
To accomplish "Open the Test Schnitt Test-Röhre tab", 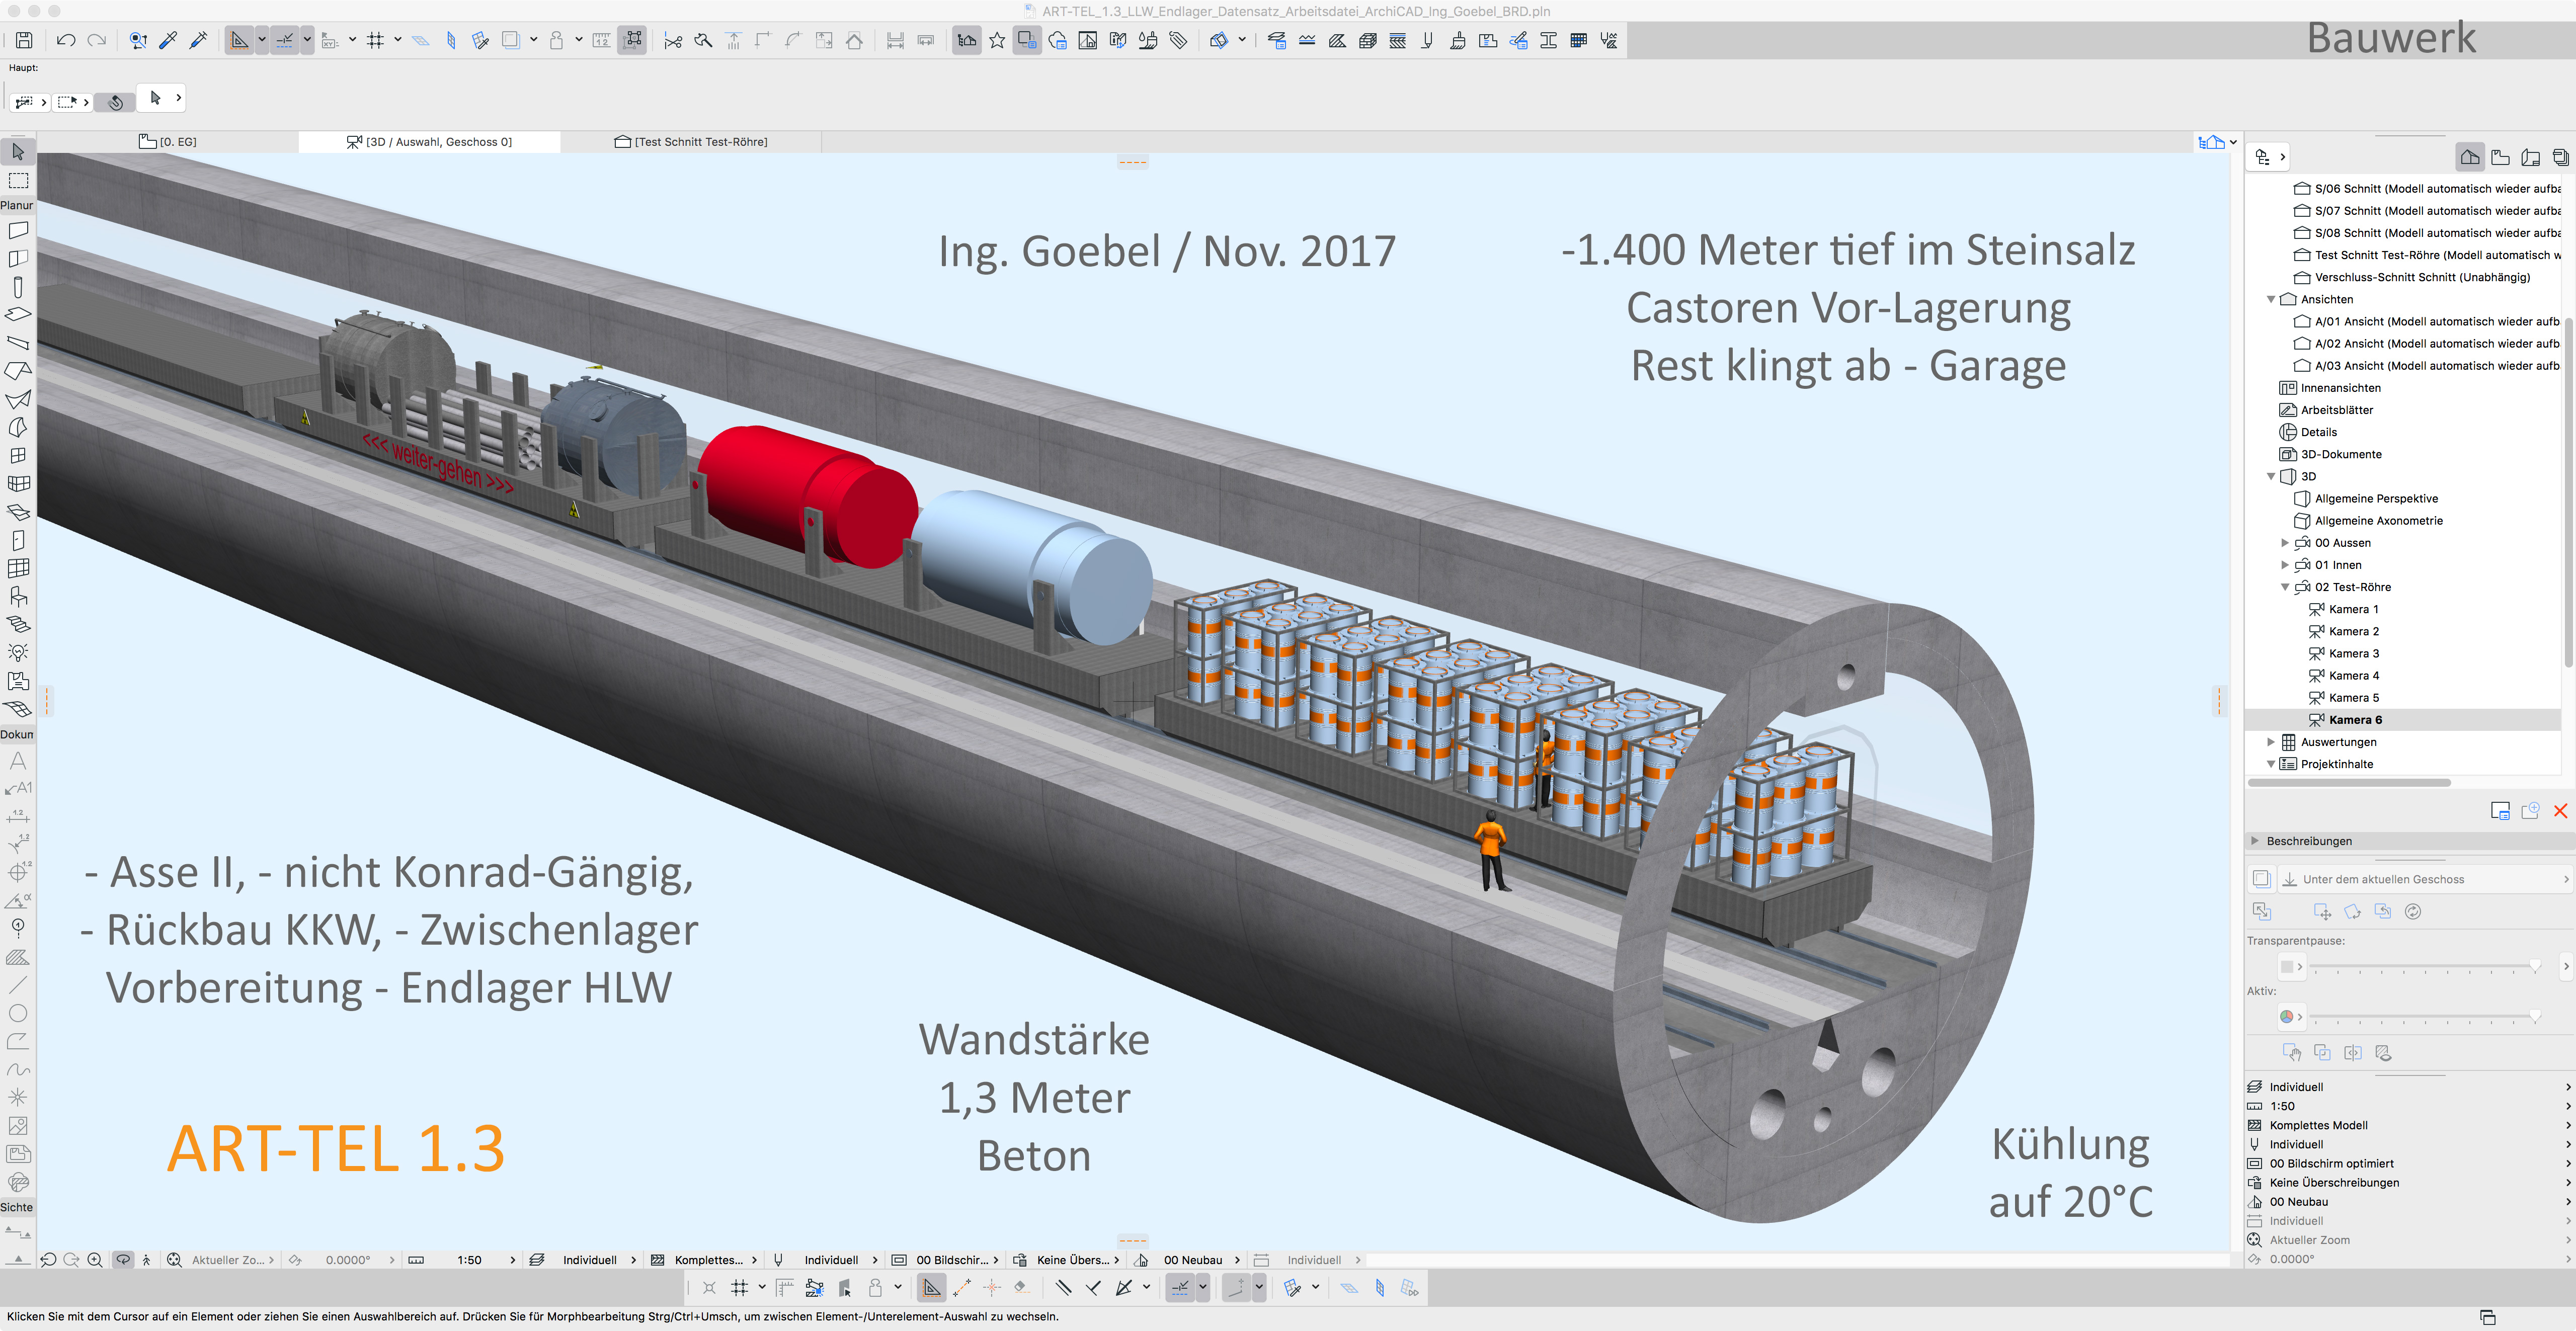I will coord(700,142).
